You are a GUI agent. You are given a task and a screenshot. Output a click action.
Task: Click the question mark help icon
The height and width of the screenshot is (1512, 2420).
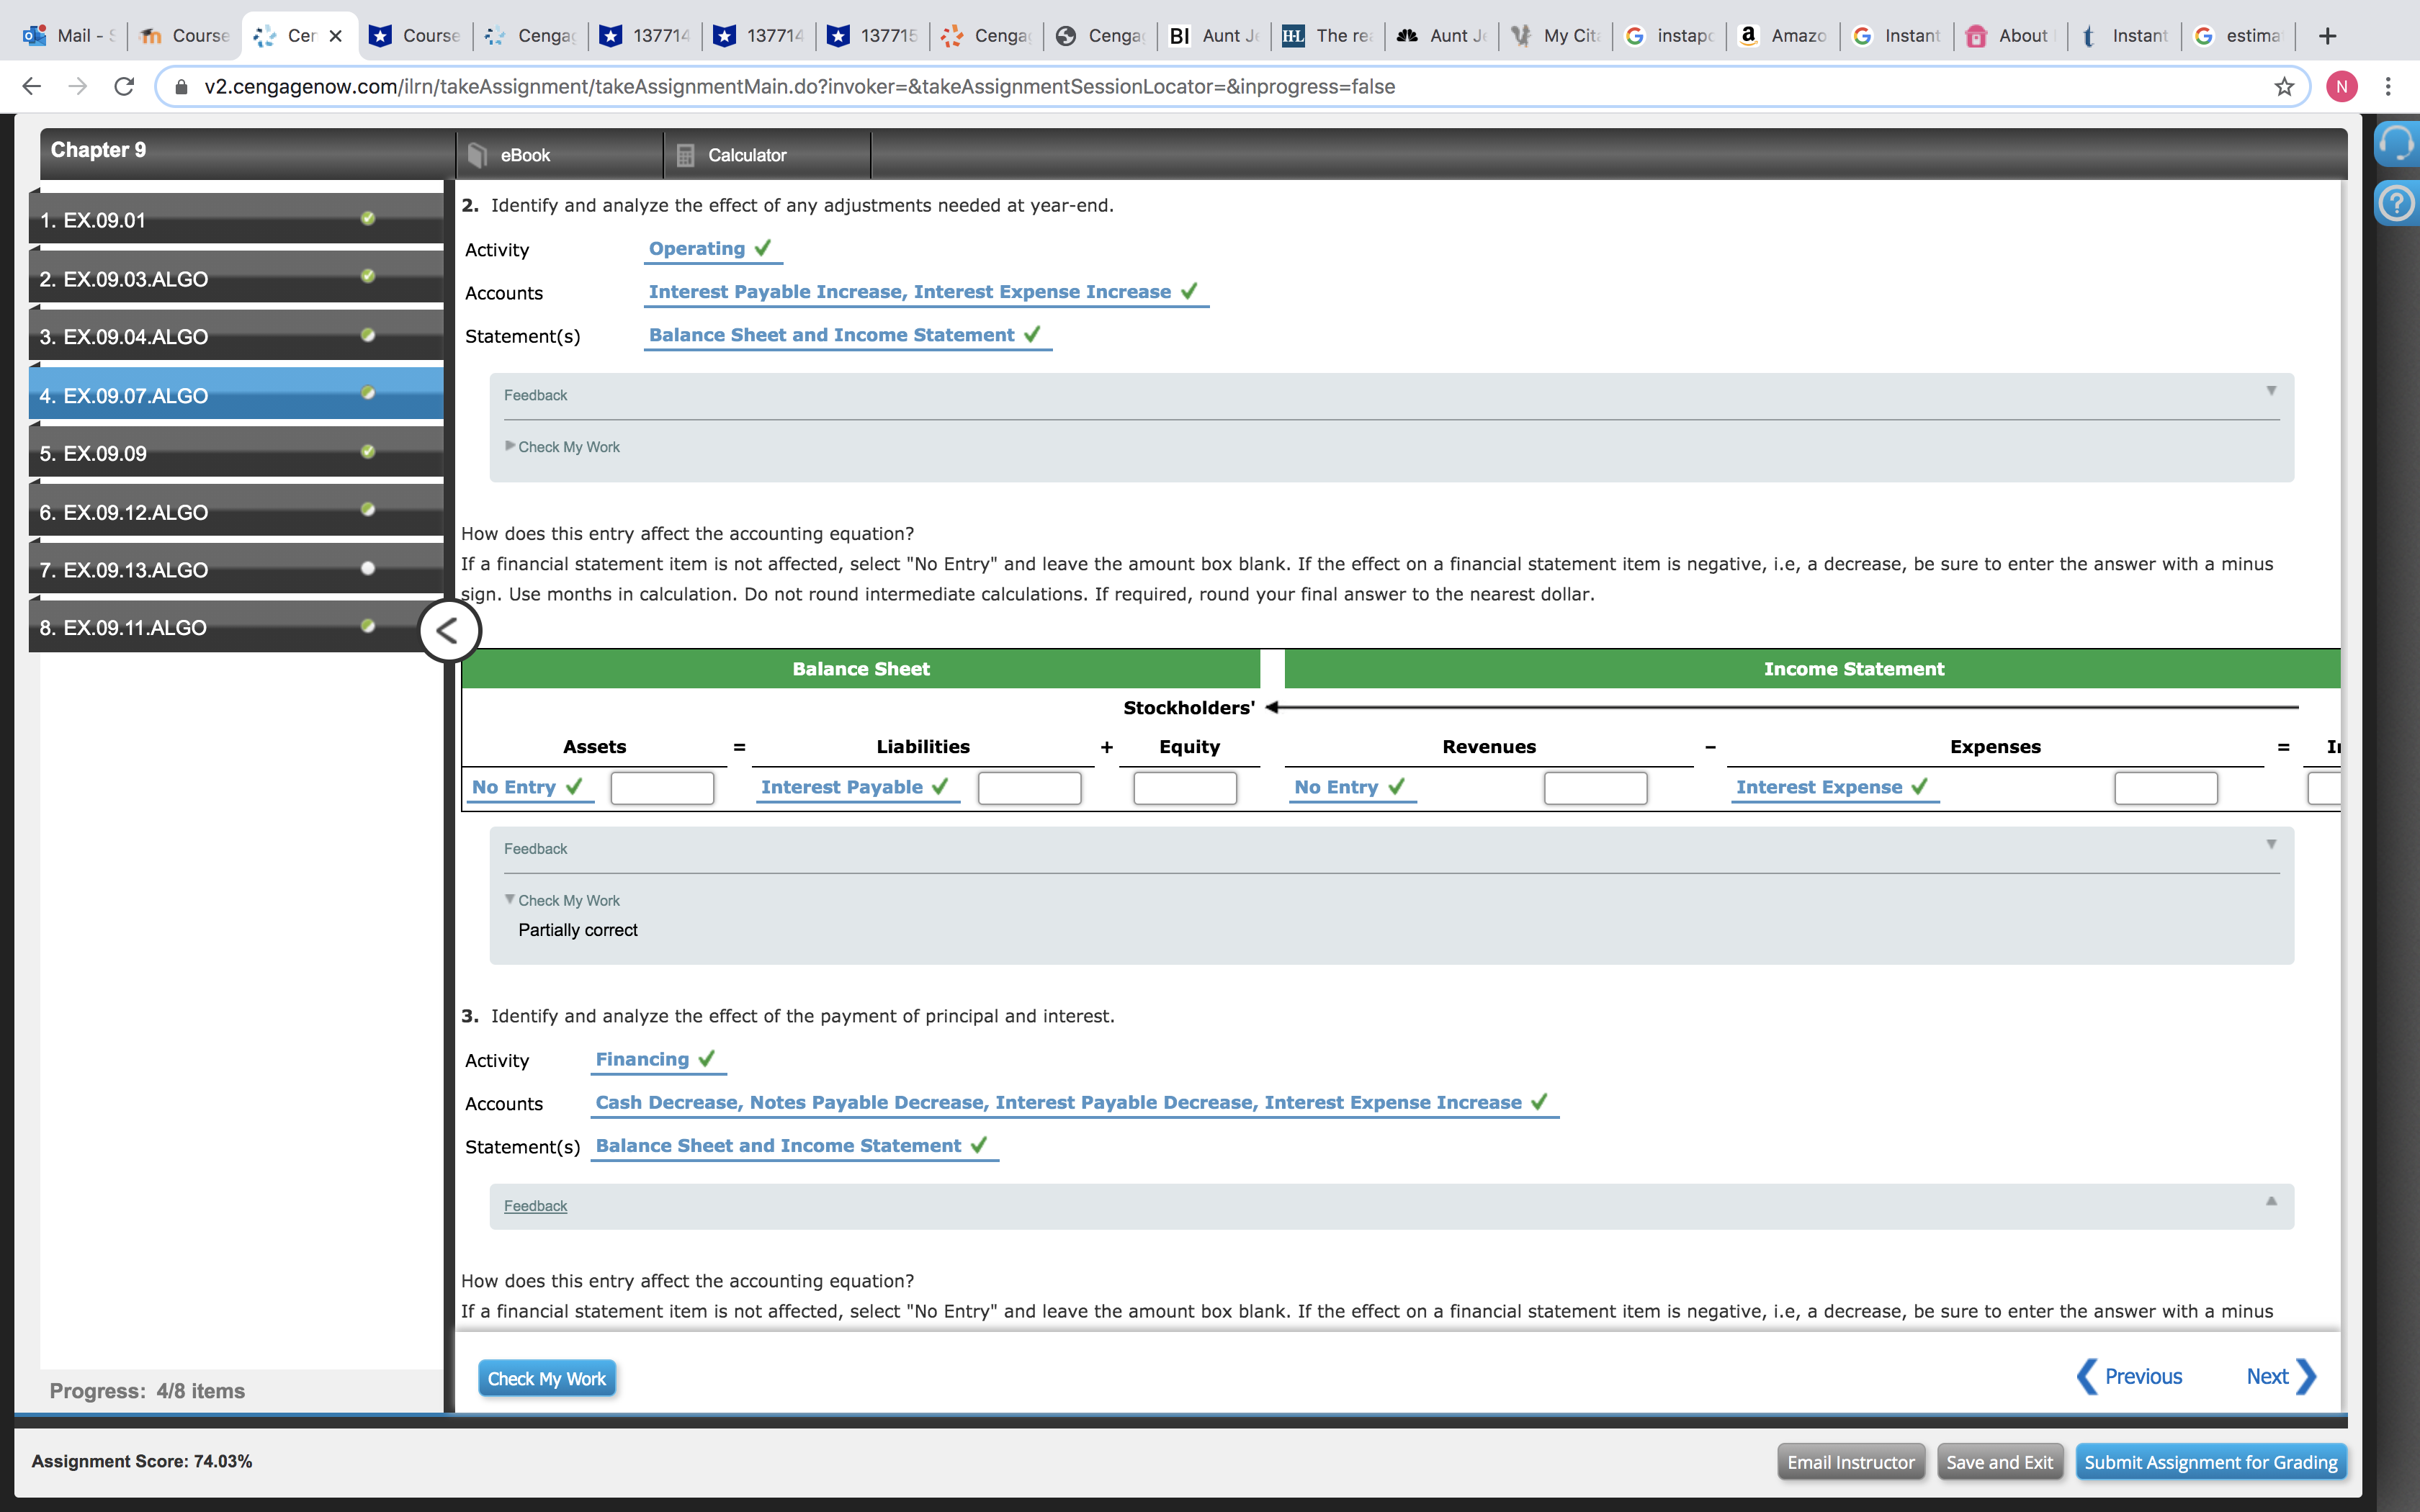(2396, 203)
